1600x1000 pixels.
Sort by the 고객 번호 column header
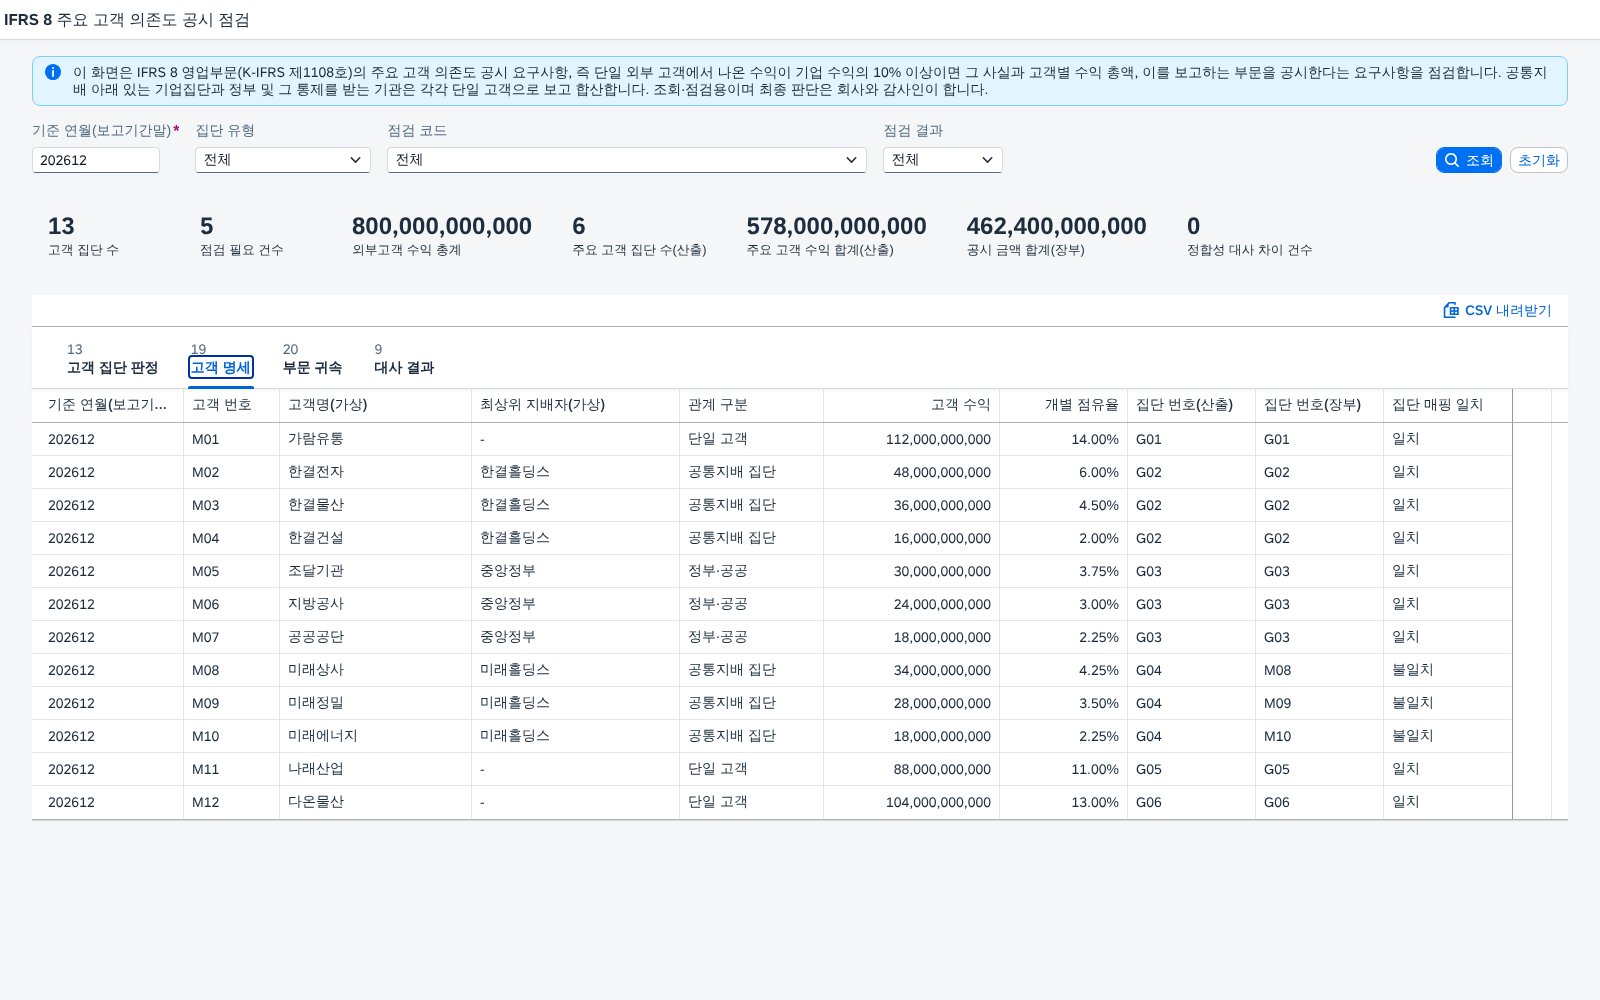click(231, 405)
